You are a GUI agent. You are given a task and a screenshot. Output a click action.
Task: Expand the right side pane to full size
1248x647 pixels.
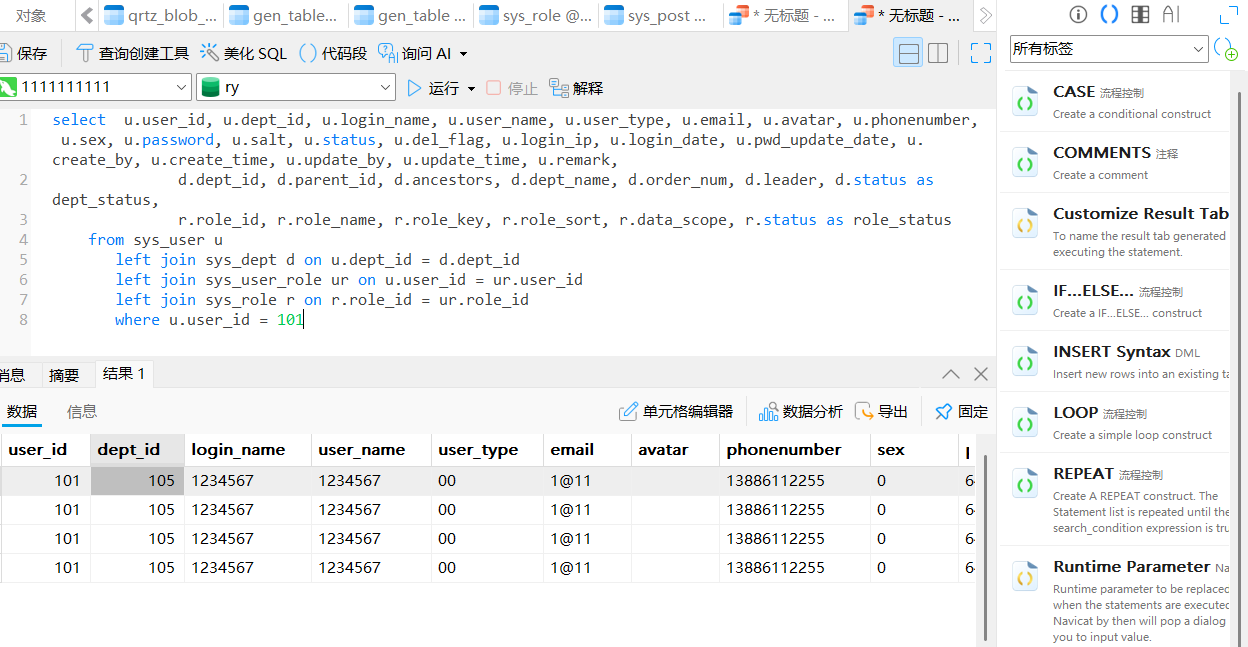(1229, 16)
